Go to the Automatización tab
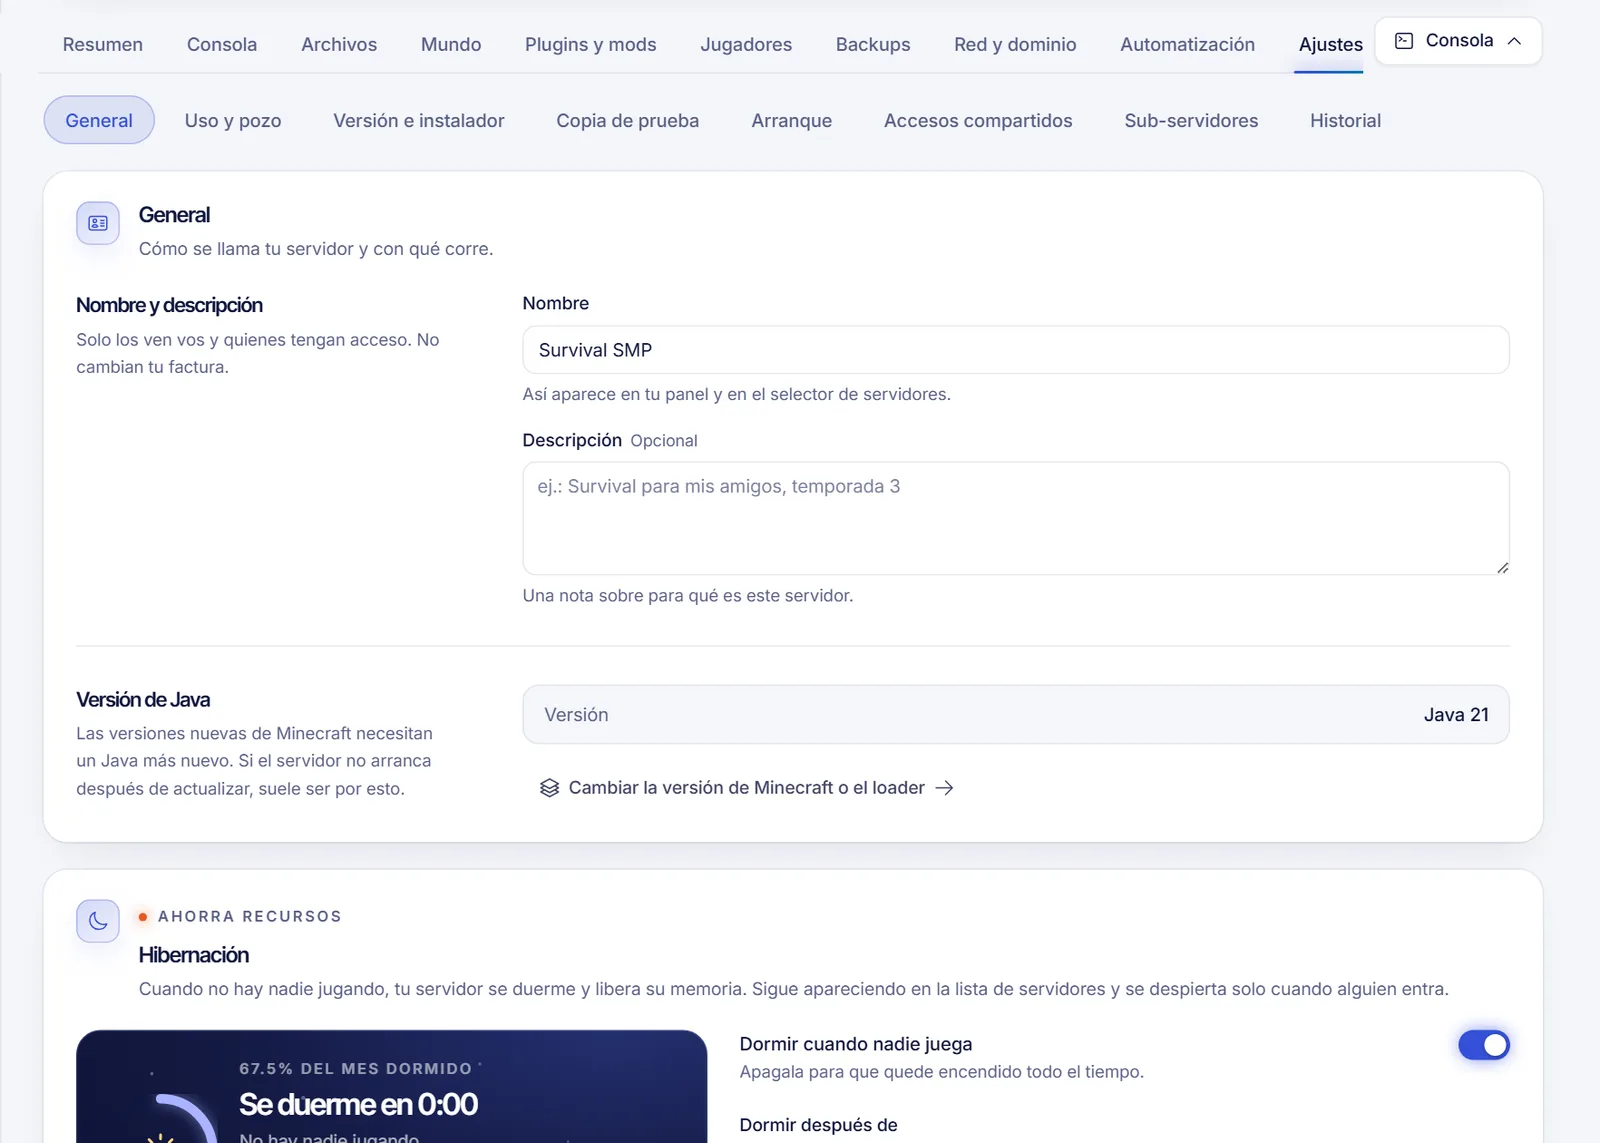This screenshot has width=1600, height=1143. tap(1187, 45)
